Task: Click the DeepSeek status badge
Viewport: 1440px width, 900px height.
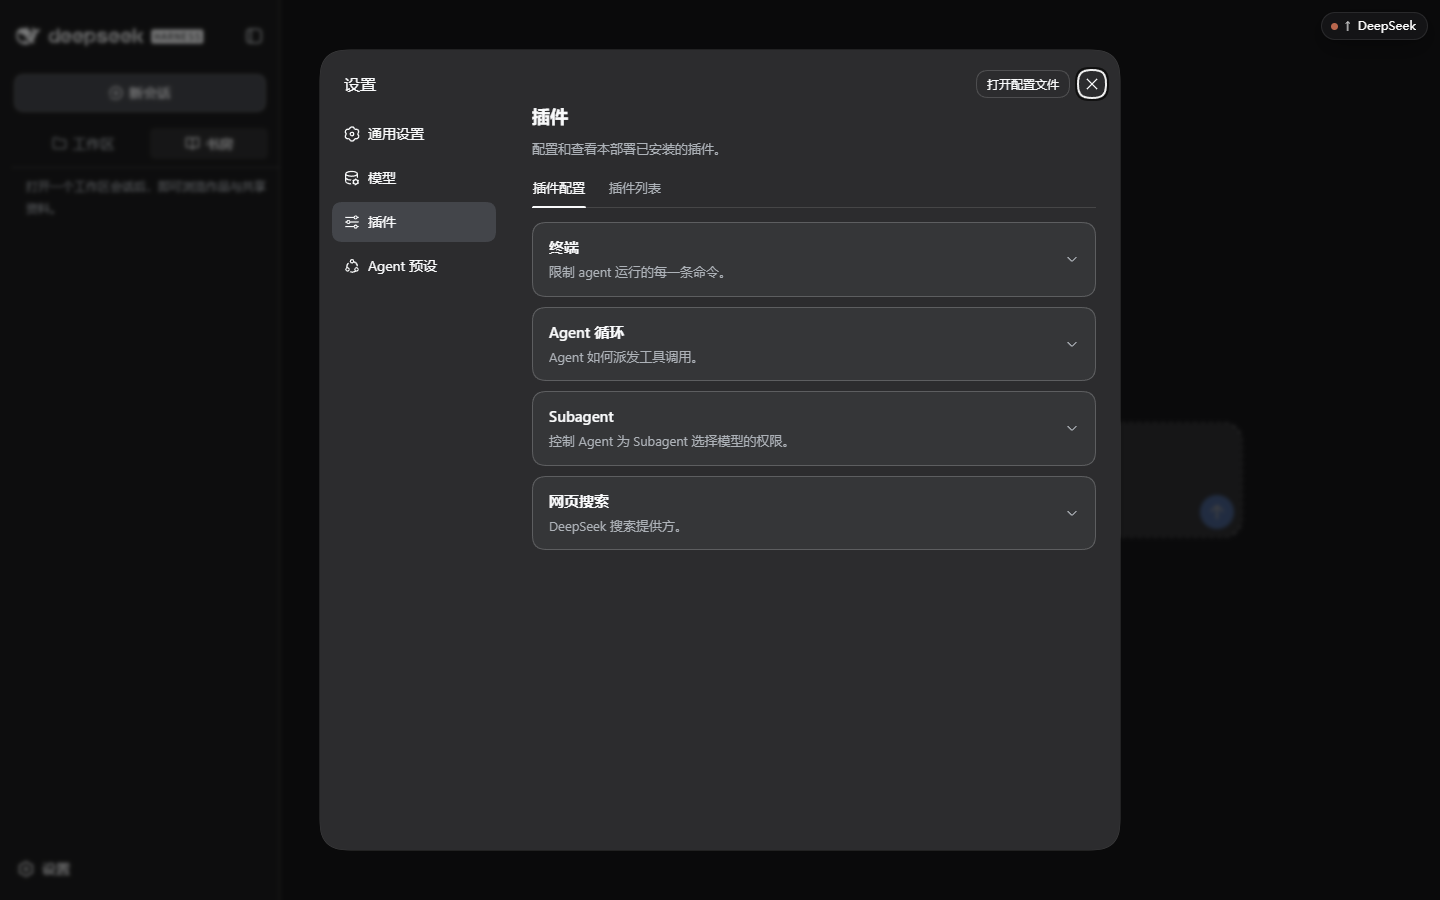Action: [1375, 26]
